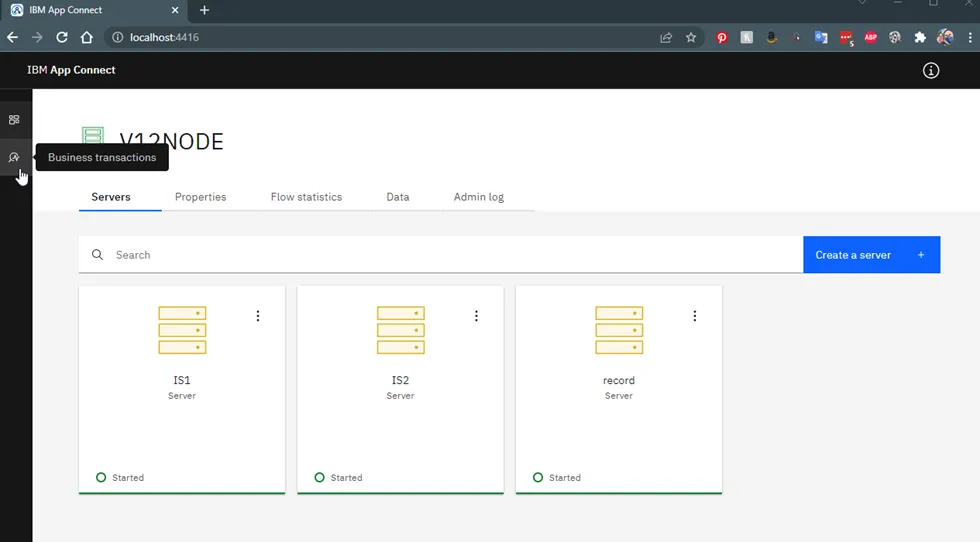
Task: Click the info icon in App Connect header
Action: coord(931,71)
